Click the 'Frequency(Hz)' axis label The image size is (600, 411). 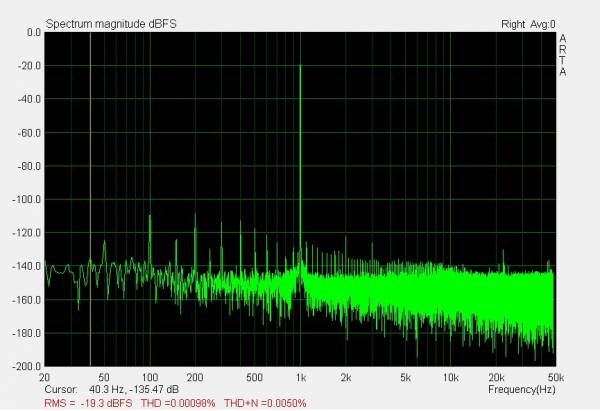[x=522, y=390]
